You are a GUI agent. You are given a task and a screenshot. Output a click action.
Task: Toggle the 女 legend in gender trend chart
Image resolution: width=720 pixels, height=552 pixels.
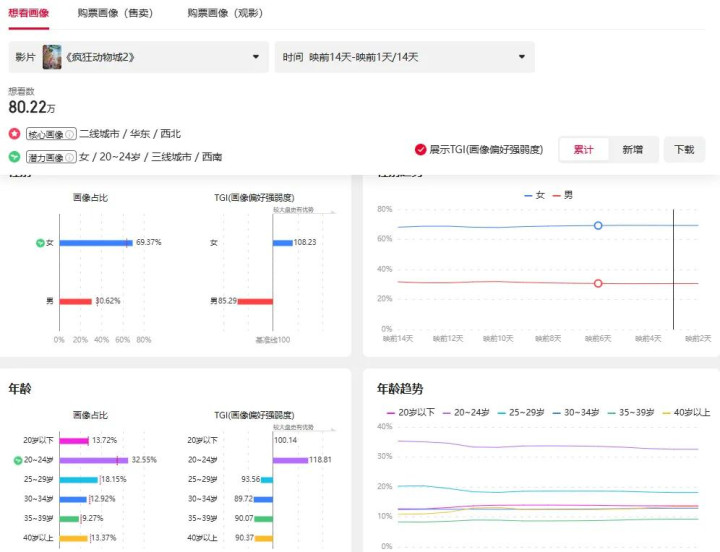click(534, 195)
